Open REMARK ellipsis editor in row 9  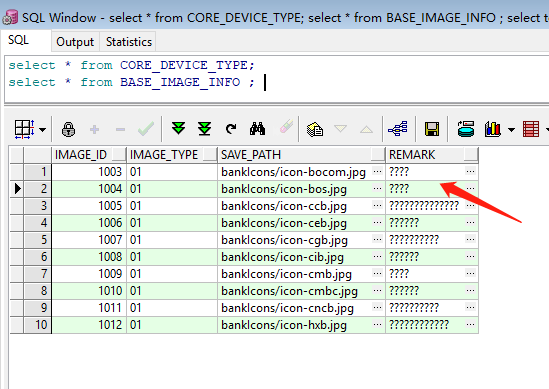tap(471, 308)
